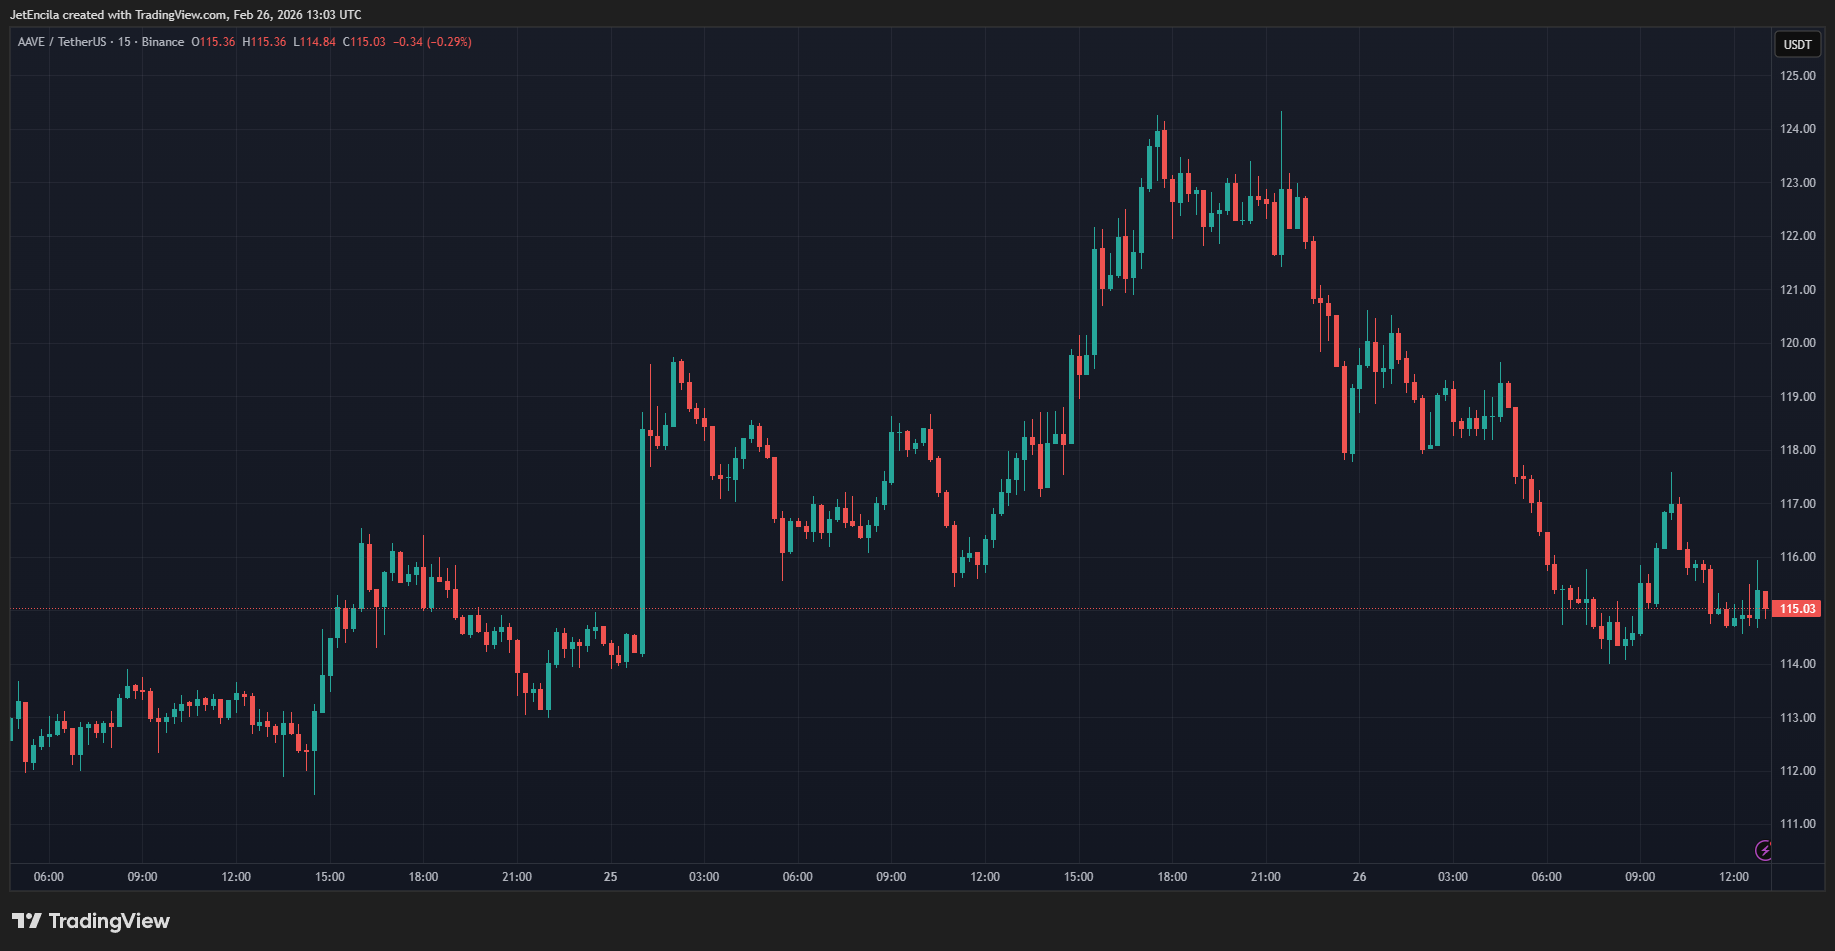The width and height of the screenshot is (1835, 951).
Task: Click the open value O115.36
Action: (x=213, y=42)
